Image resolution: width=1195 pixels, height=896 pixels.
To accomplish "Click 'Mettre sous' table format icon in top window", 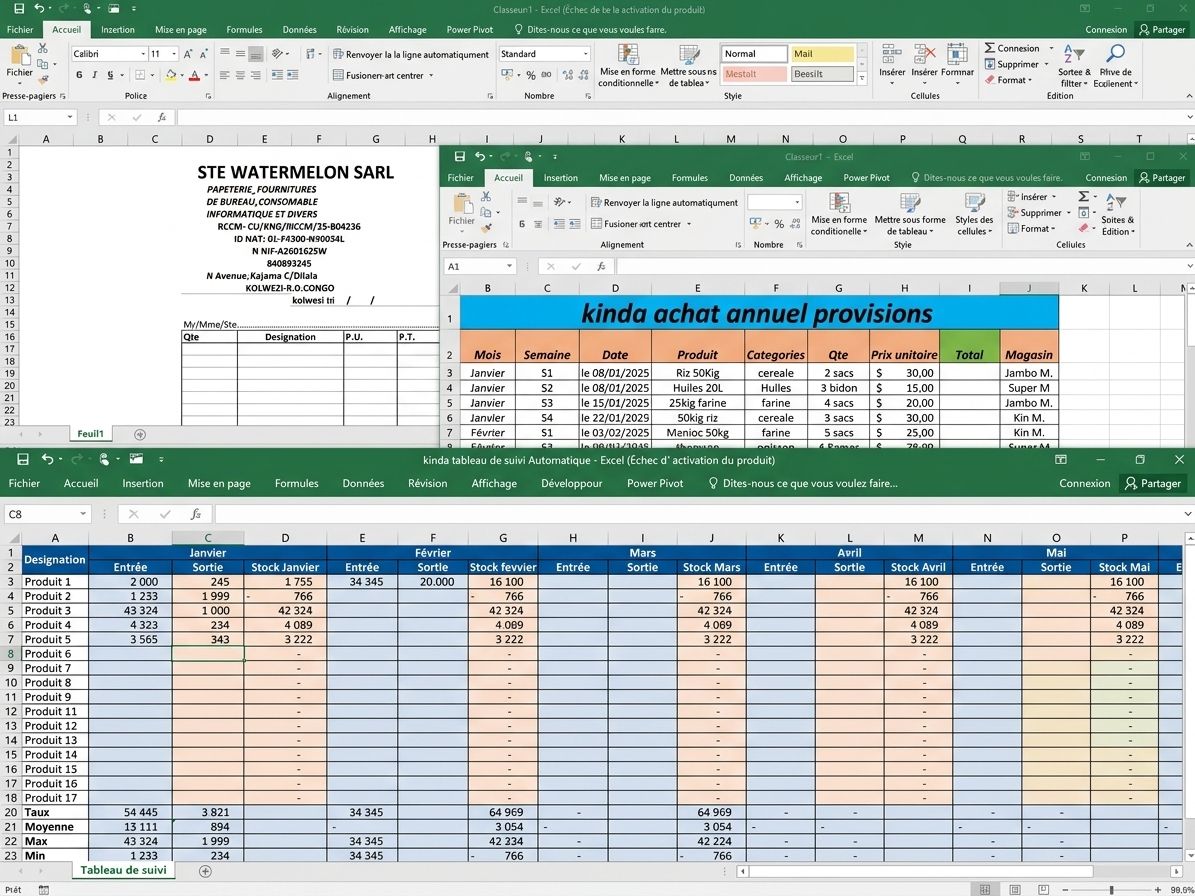I will 689,66.
